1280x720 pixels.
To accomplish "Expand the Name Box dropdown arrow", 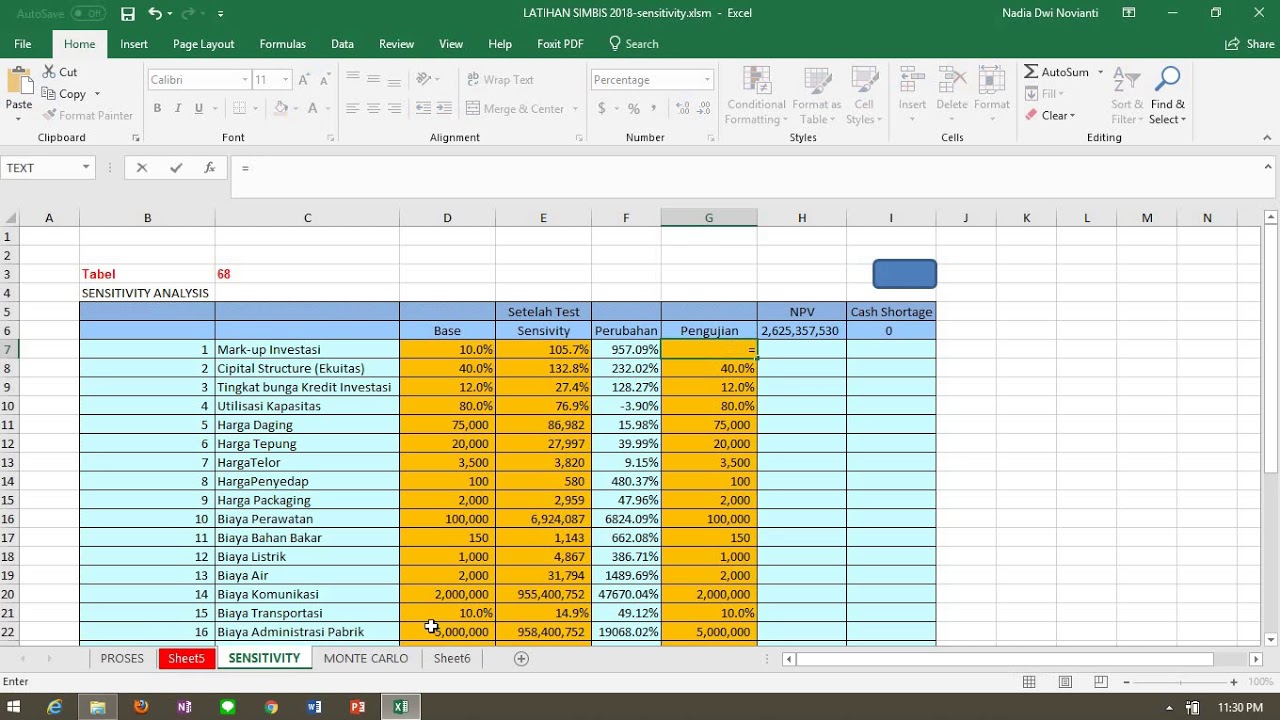I will click(86, 168).
